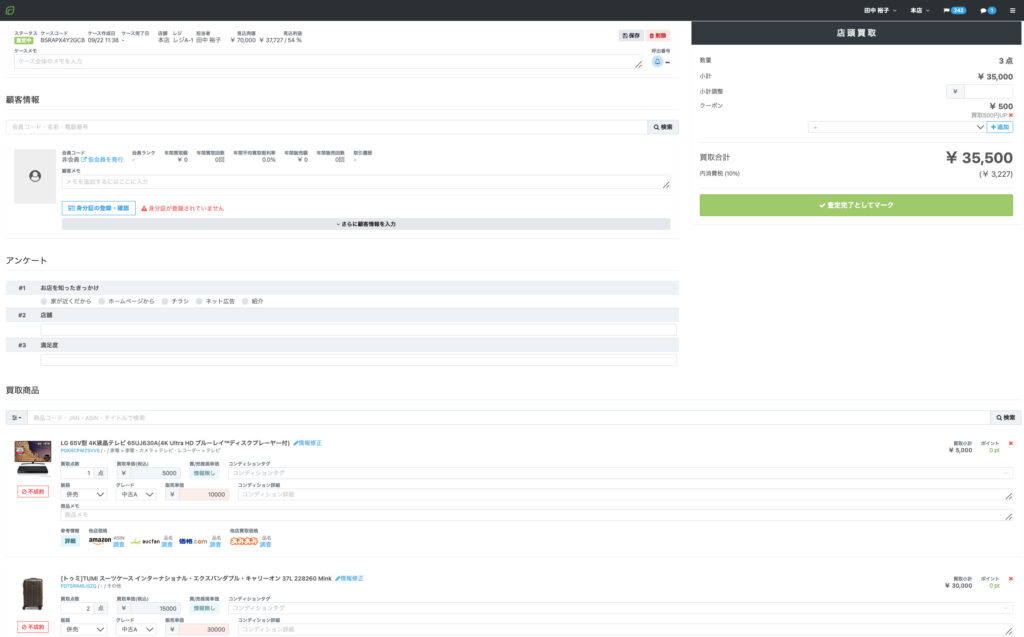Mark the LG TV as 不成約
Viewport: 1024px width, 637px height.
pyautogui.click(x=33, y=491)
